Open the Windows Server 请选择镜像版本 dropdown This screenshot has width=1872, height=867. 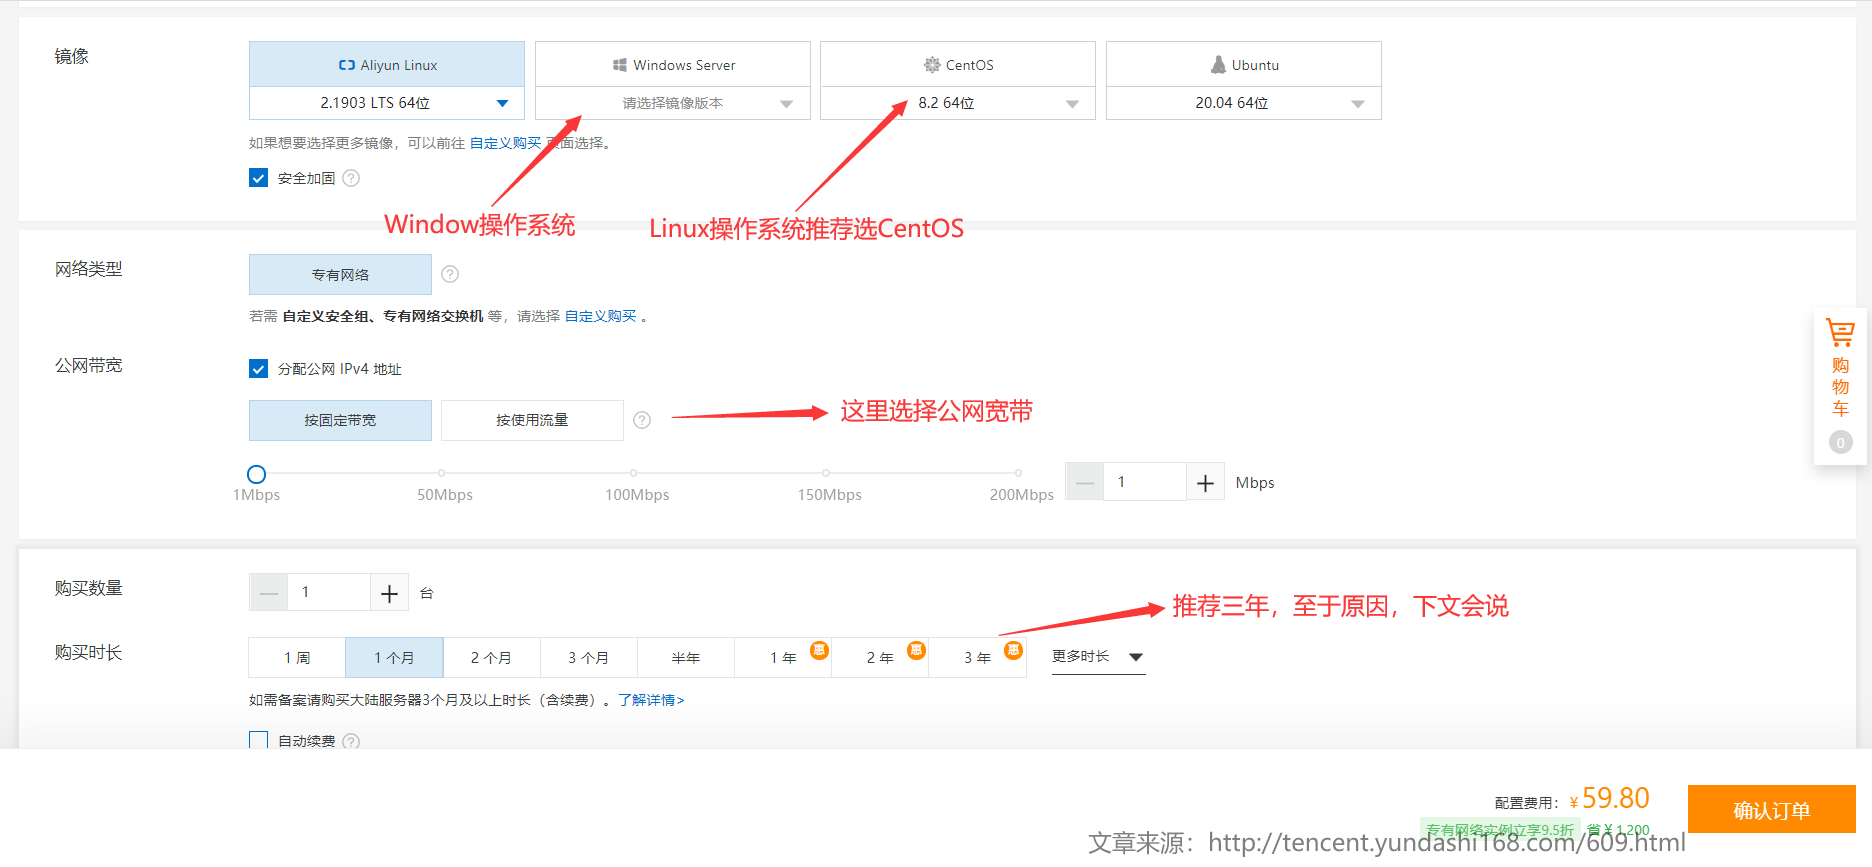pos(673,103)
